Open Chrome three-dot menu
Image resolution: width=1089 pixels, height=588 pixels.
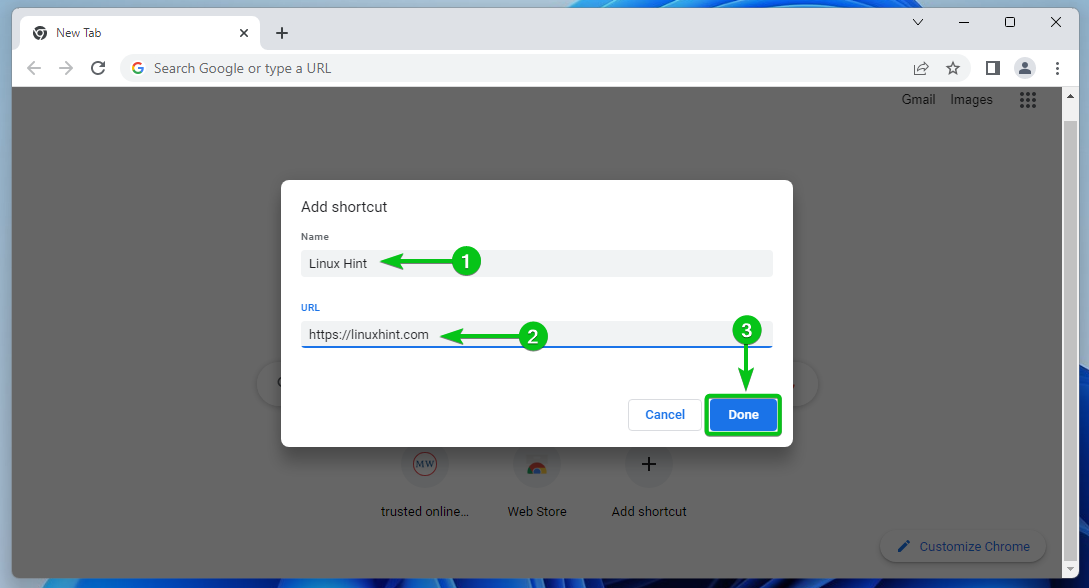(x=1057, y=68)
